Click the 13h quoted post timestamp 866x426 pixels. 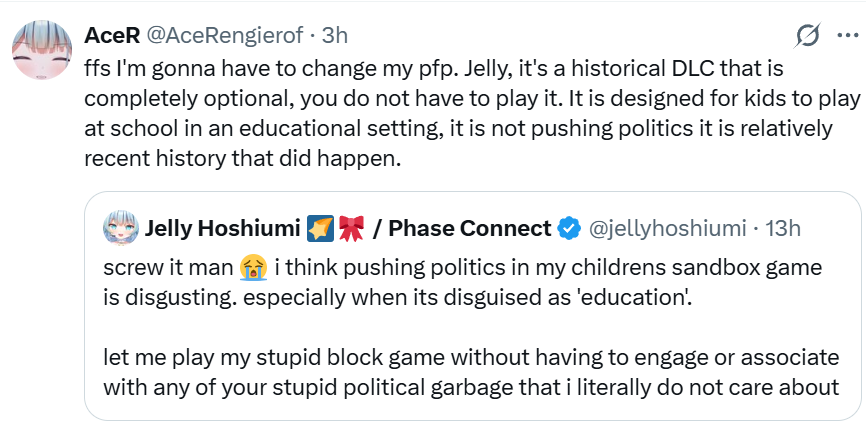[x=782, y=229]
